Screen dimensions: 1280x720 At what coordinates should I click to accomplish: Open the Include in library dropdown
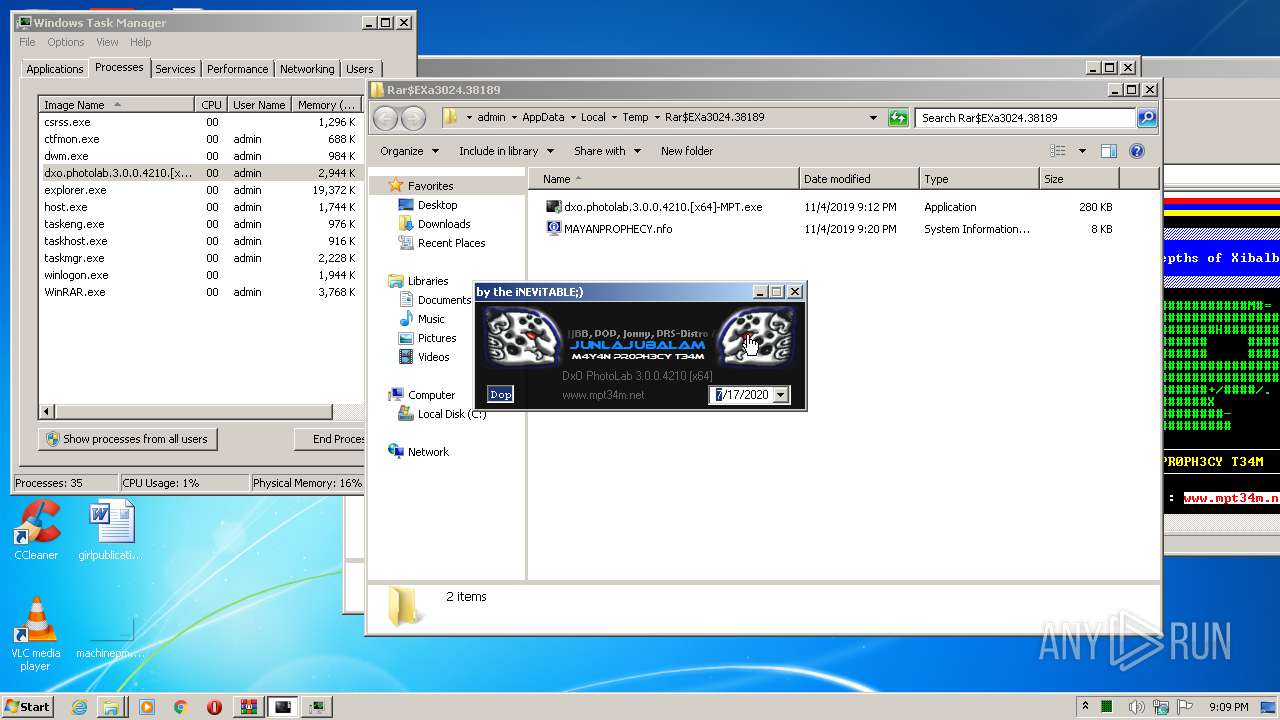pyautogui.click(x=506, y=151)
